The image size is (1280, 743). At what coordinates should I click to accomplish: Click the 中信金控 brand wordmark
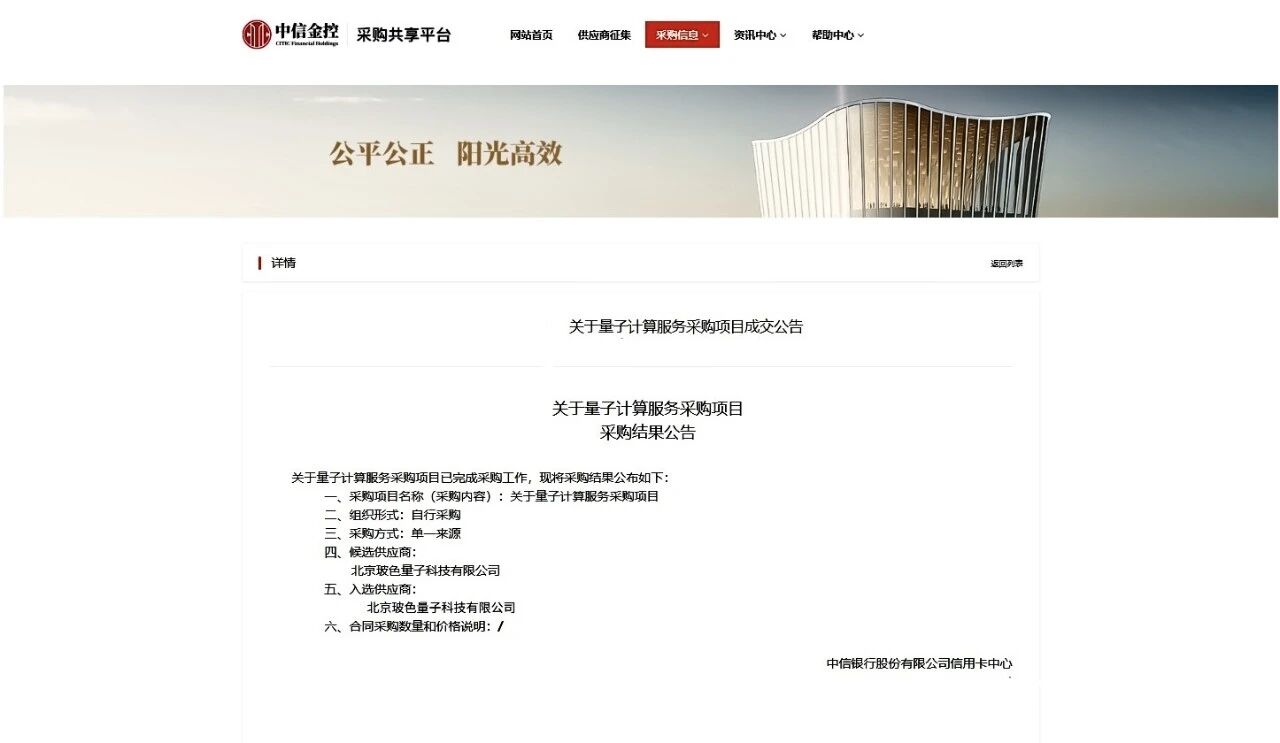click(306, 32)
